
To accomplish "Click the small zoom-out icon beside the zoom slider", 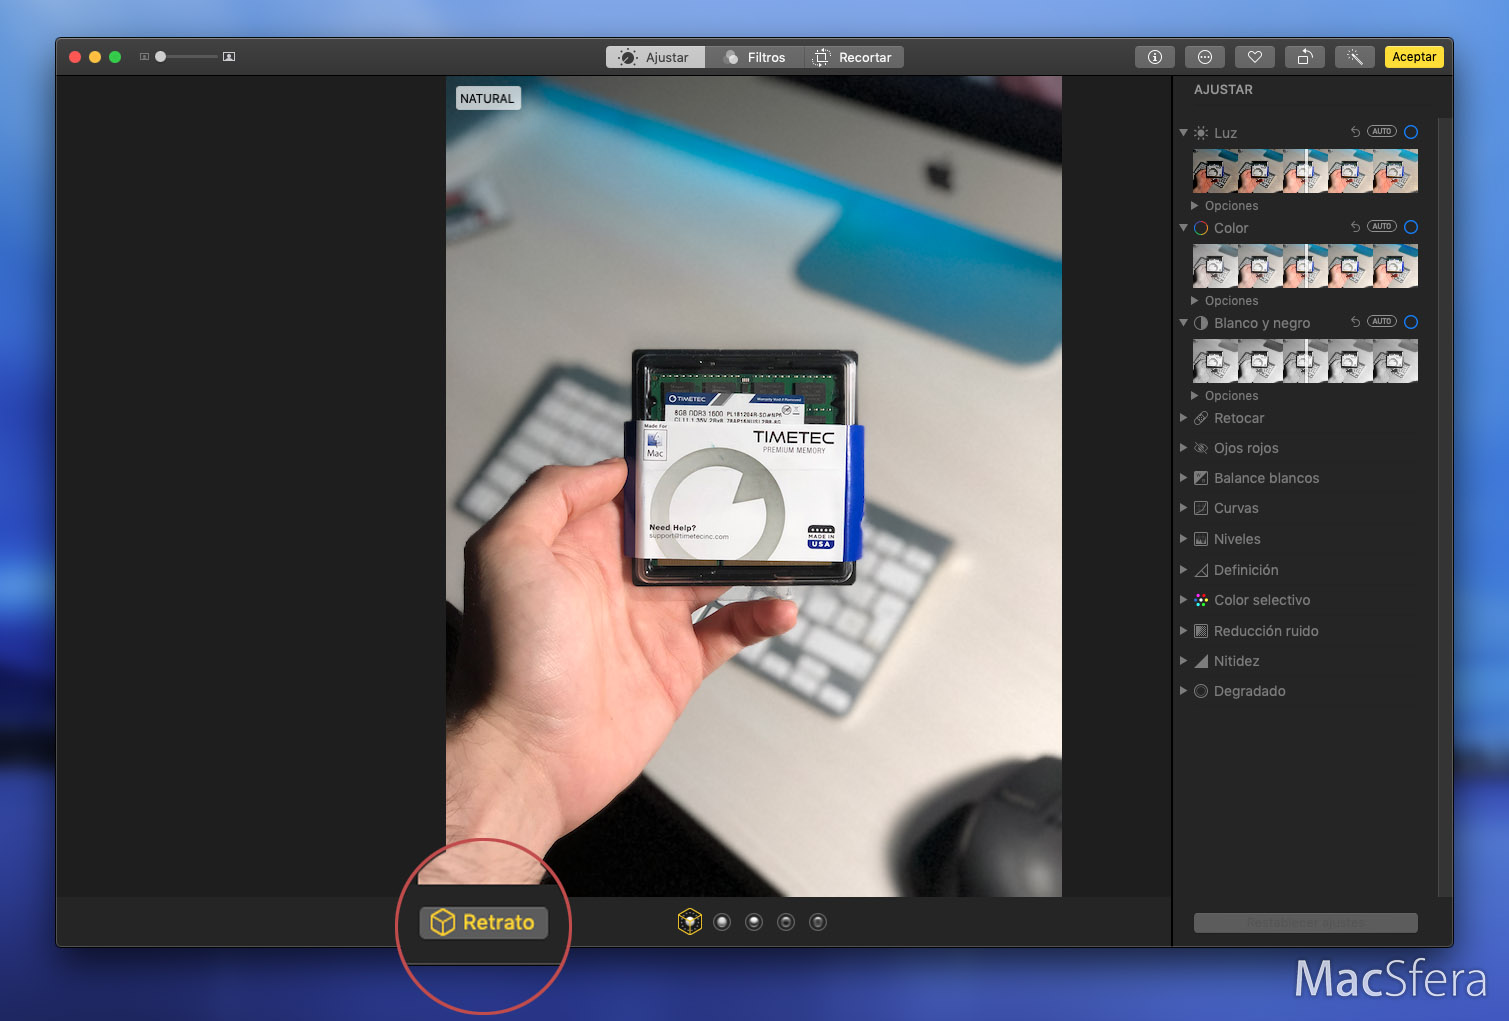I will coord(144,57).
